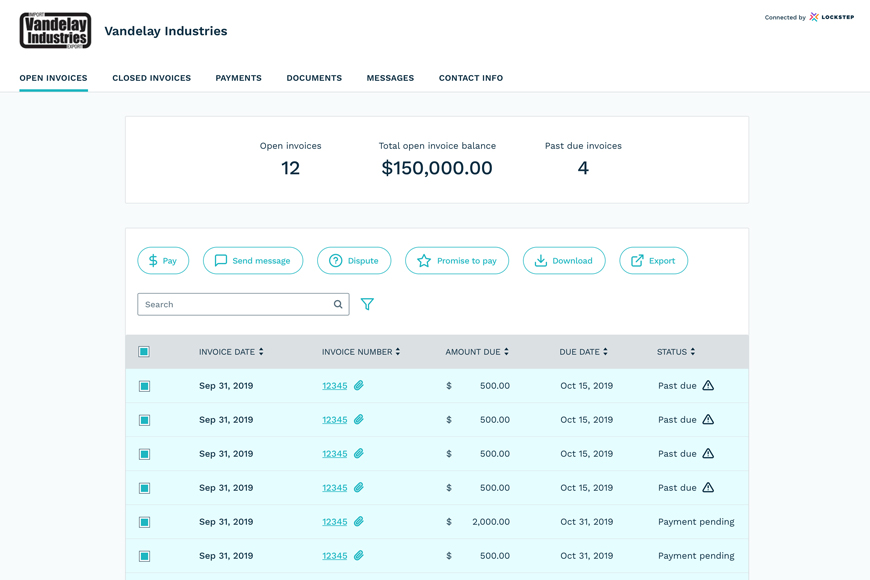The width and height of the screenshot is (870, 580).
Task: Sort by Status column arrows
Action: click(692, 351)
